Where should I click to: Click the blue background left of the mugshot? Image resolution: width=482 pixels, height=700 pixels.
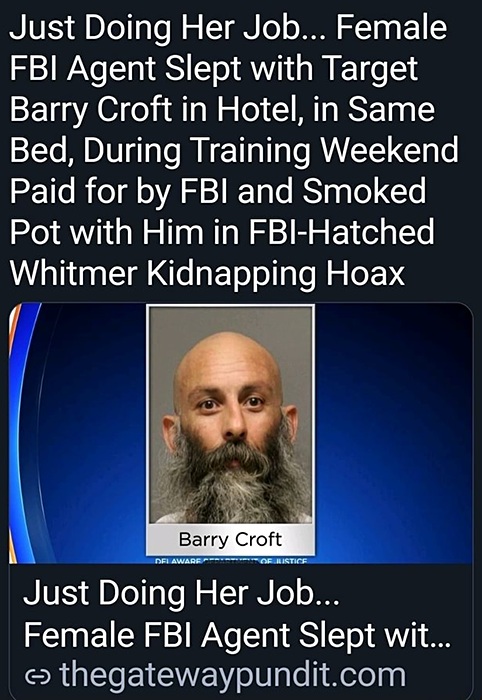91,433
